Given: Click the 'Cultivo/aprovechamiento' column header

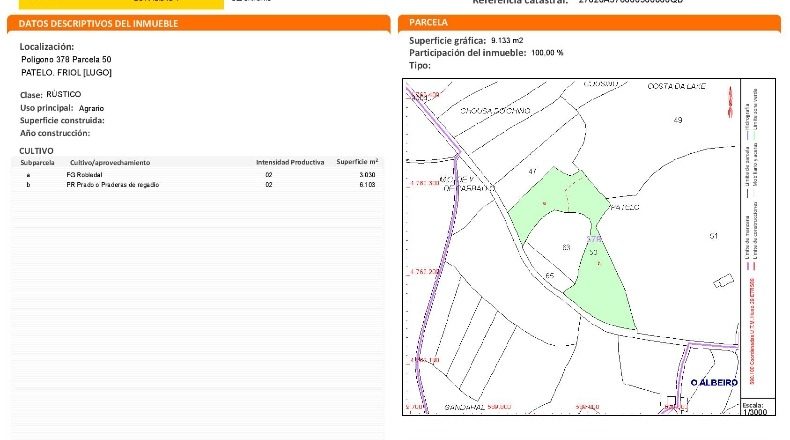Looking at the screenshot, I should 110,162.
